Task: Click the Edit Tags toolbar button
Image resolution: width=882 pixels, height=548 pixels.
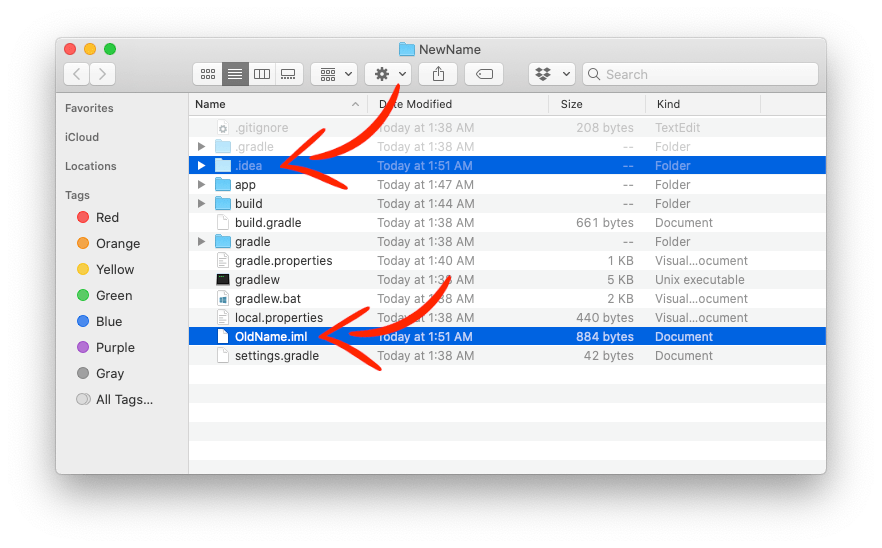Action: (484, 74)
